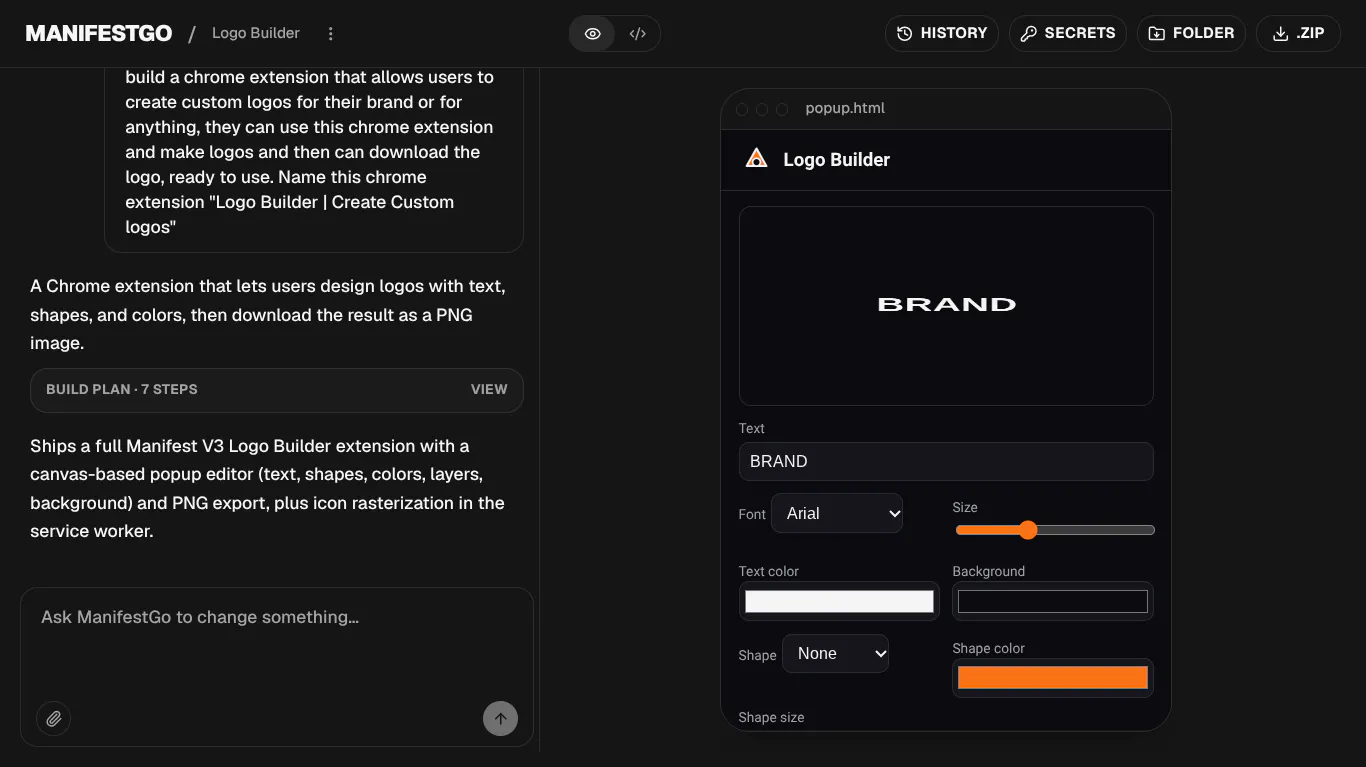Download the project as .ZIP
The image size is (1366, 767).
pos(1298,33)
